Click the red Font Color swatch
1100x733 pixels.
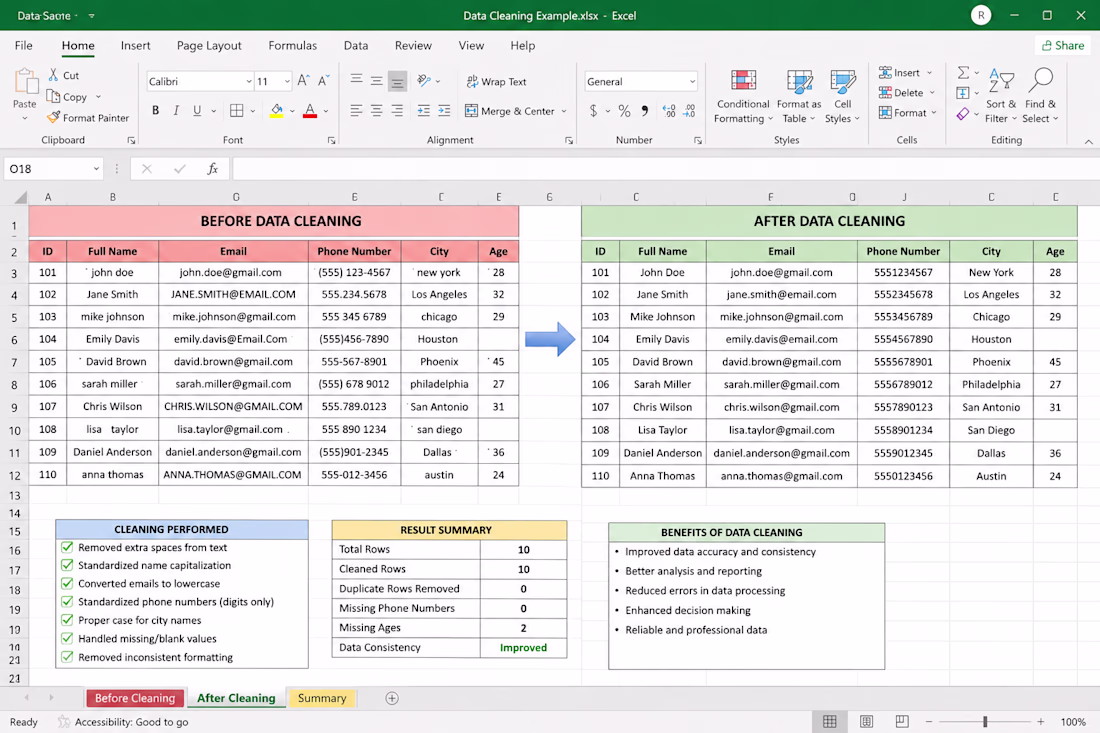[310, 111]
